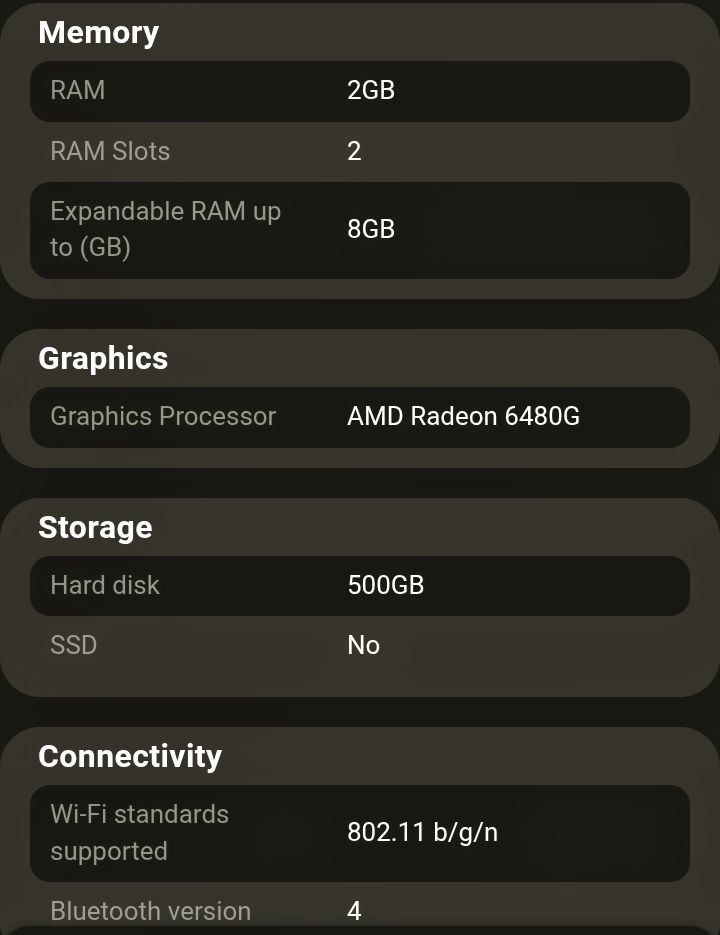Select the Memory section heading
This screenshot has width=720, height=935.
coord(98,33)
